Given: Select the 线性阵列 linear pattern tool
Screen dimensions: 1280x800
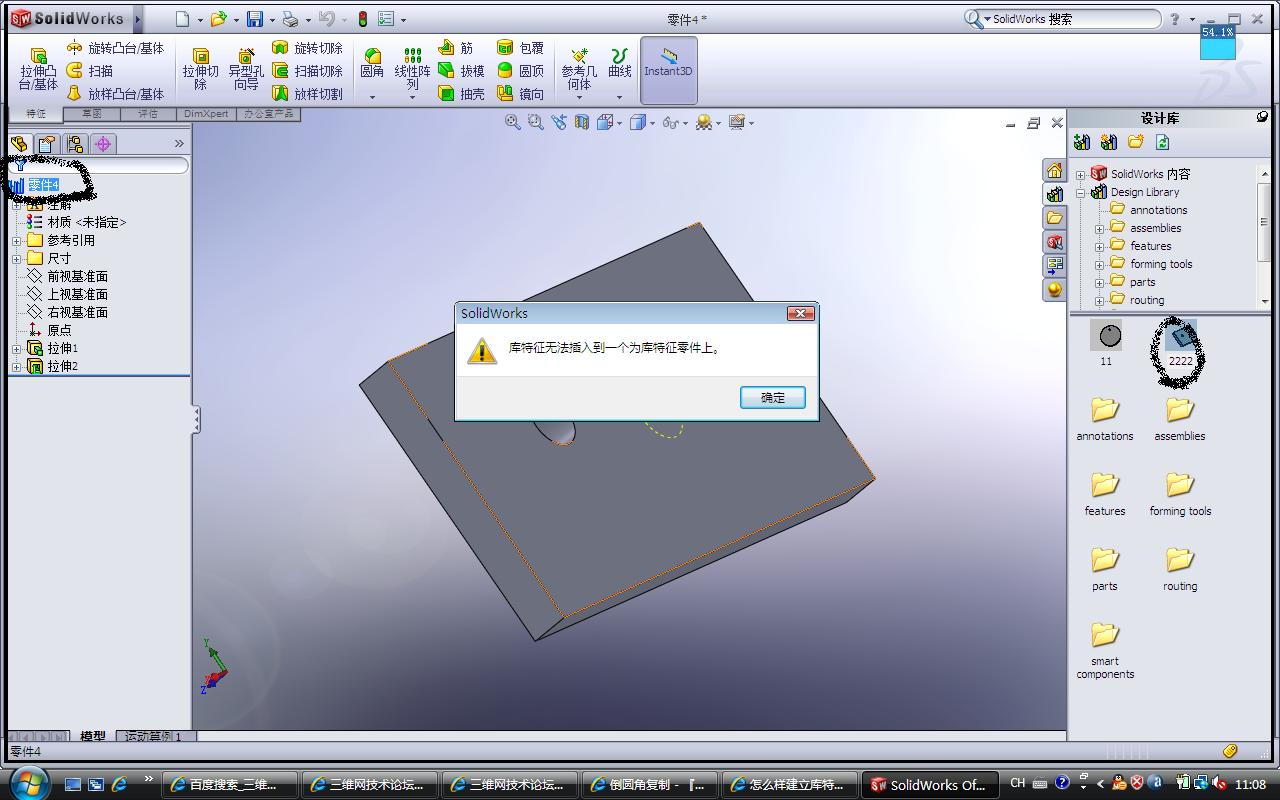Looking at the screenshot, I should pos(412,69).
